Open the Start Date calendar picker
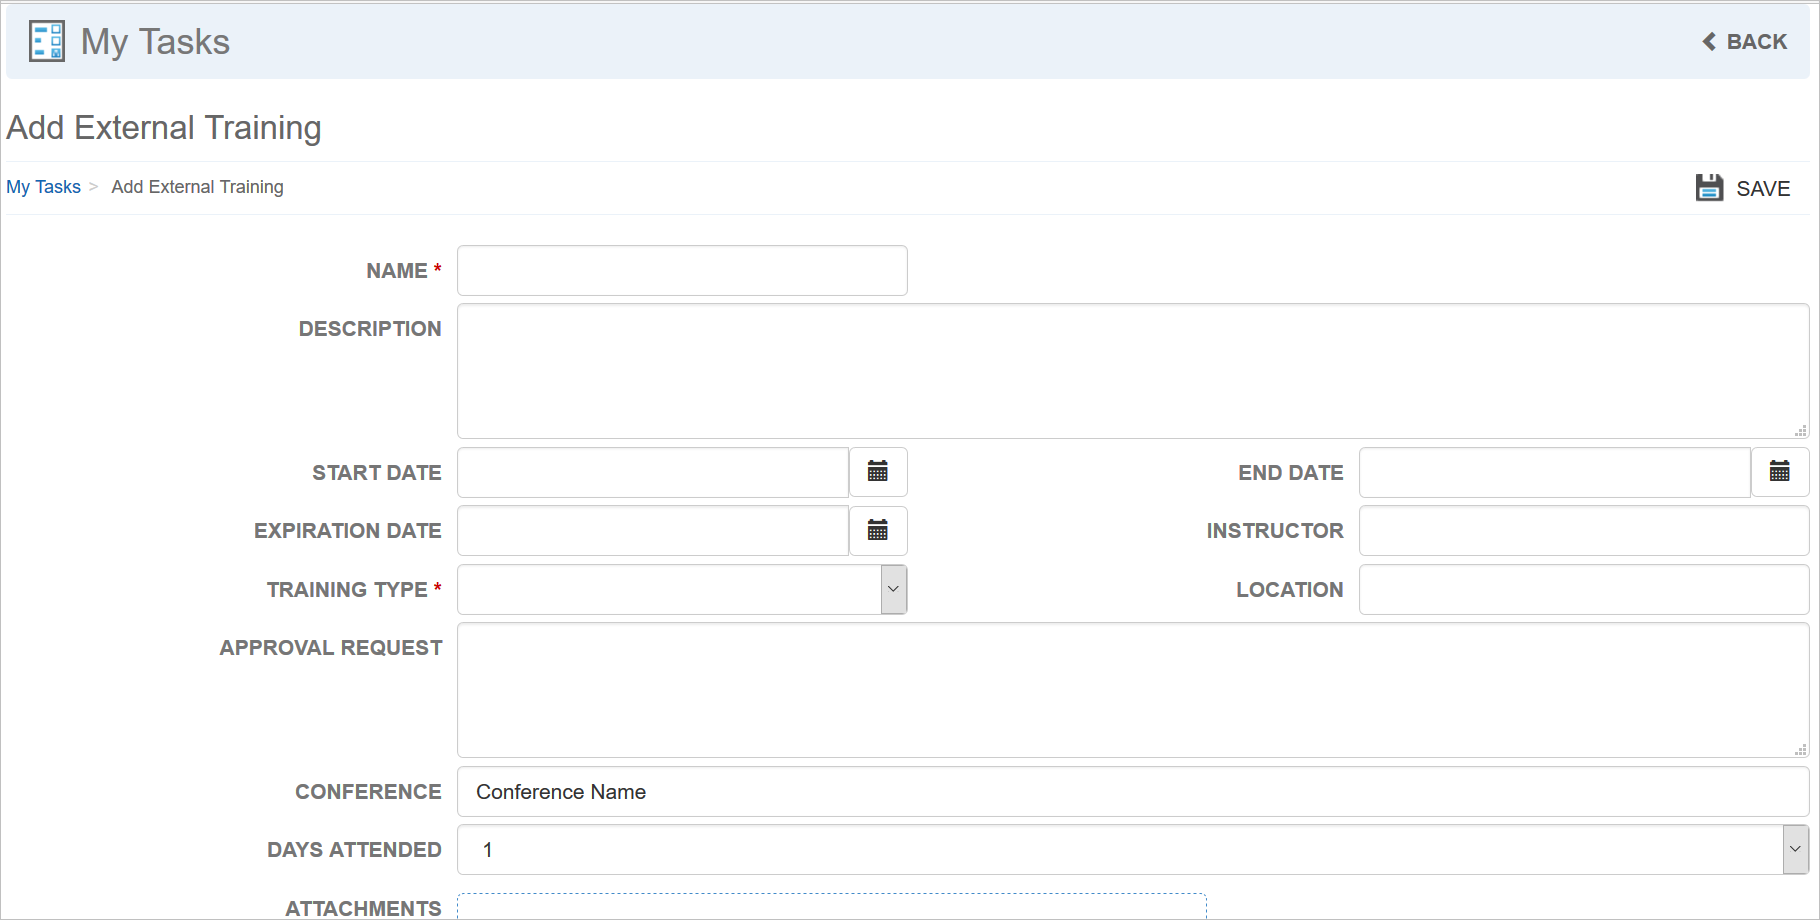The image size is (1820, 920). coord(878,472)
